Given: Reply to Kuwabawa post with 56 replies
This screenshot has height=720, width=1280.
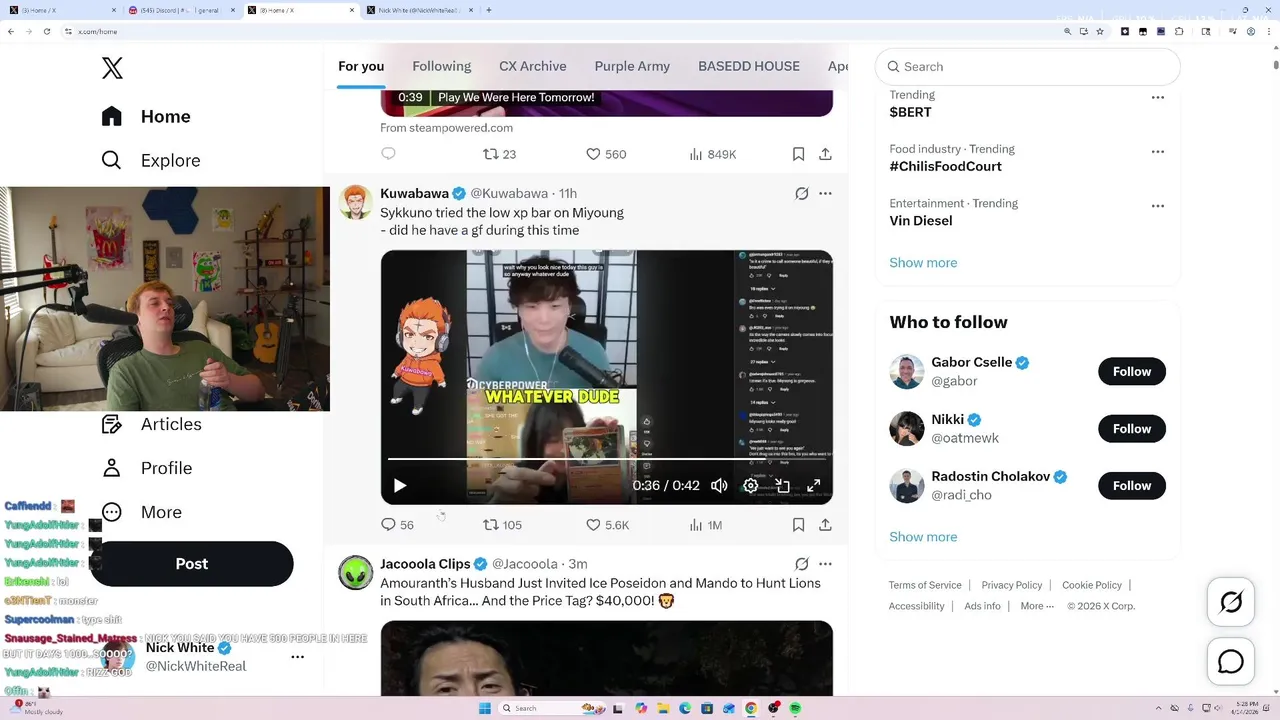Looking at the screenshot, I should [397, 524].
